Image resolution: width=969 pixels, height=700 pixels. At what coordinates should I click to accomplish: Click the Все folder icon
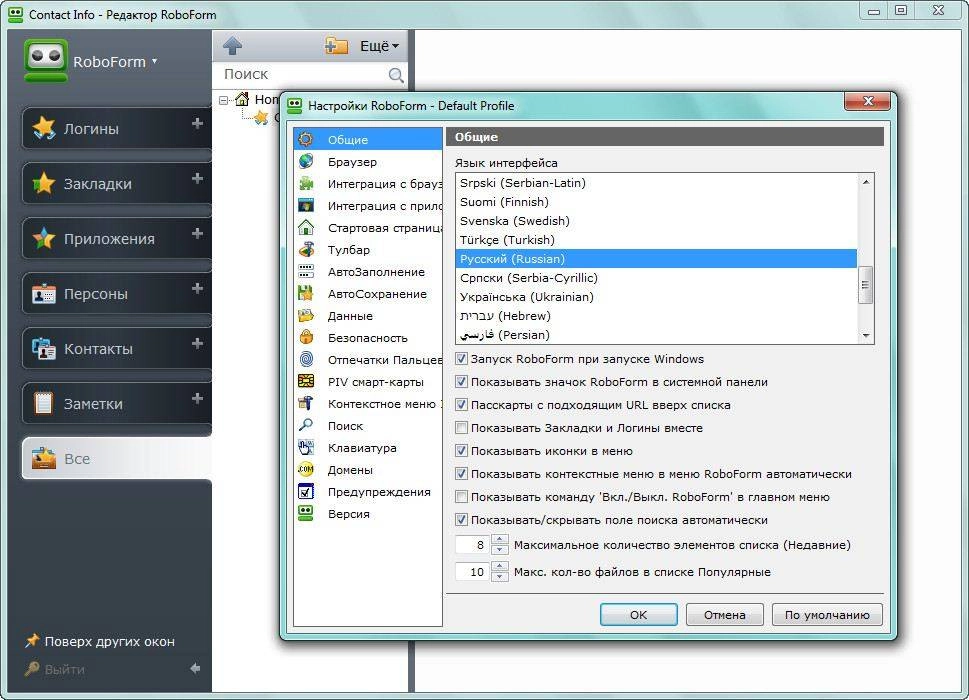coord(44,458)
